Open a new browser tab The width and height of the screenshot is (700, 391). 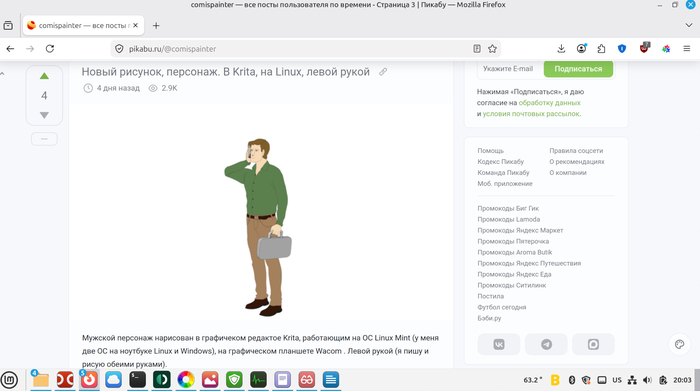(156, 25)
